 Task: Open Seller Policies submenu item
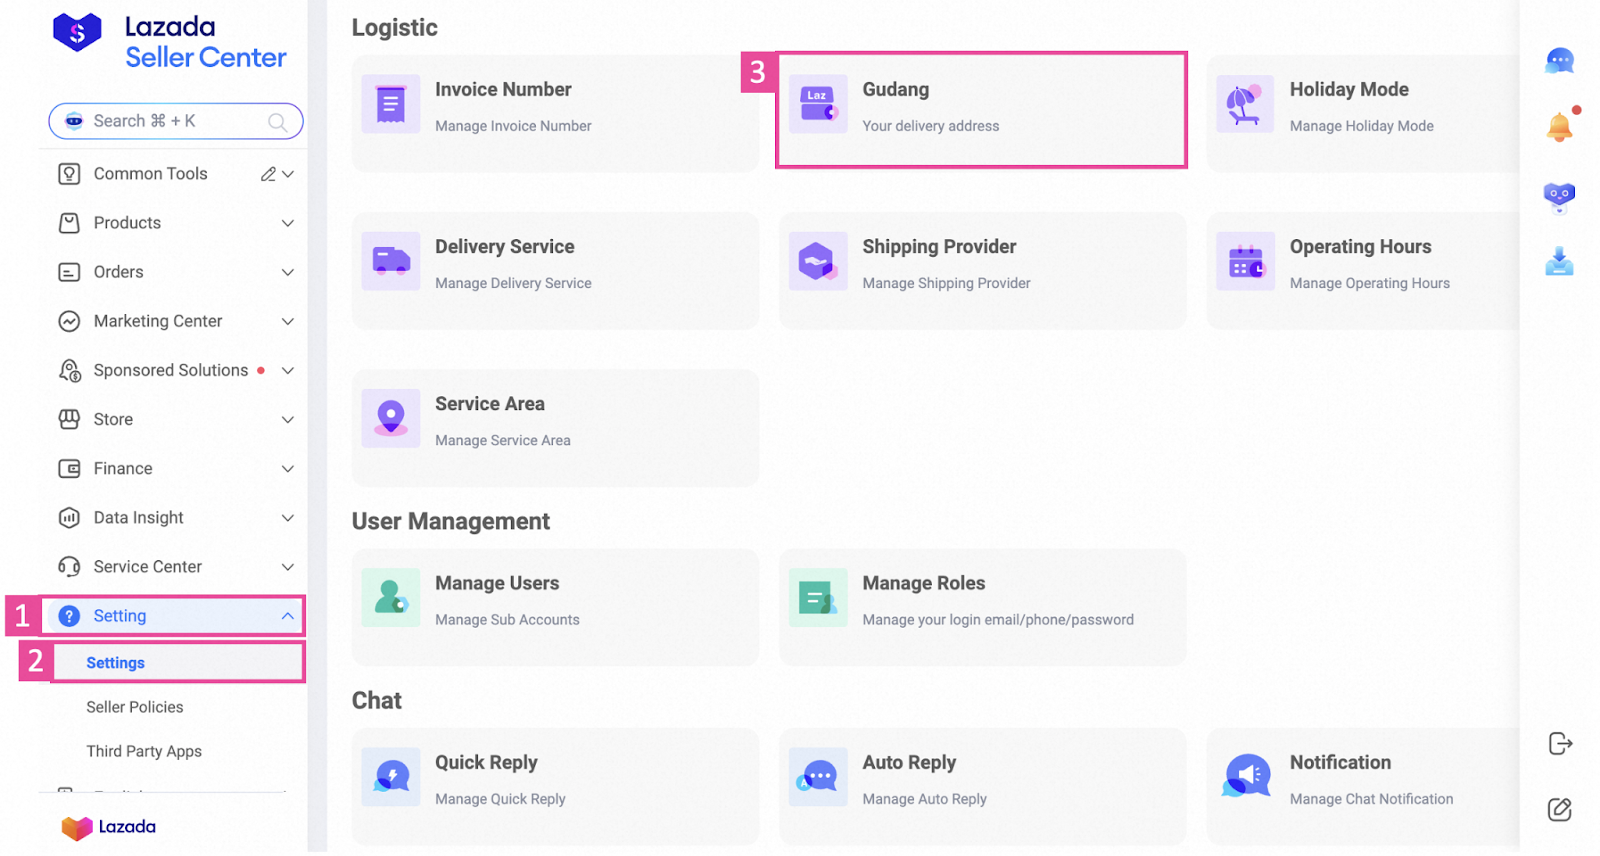(x=135, y=707)
